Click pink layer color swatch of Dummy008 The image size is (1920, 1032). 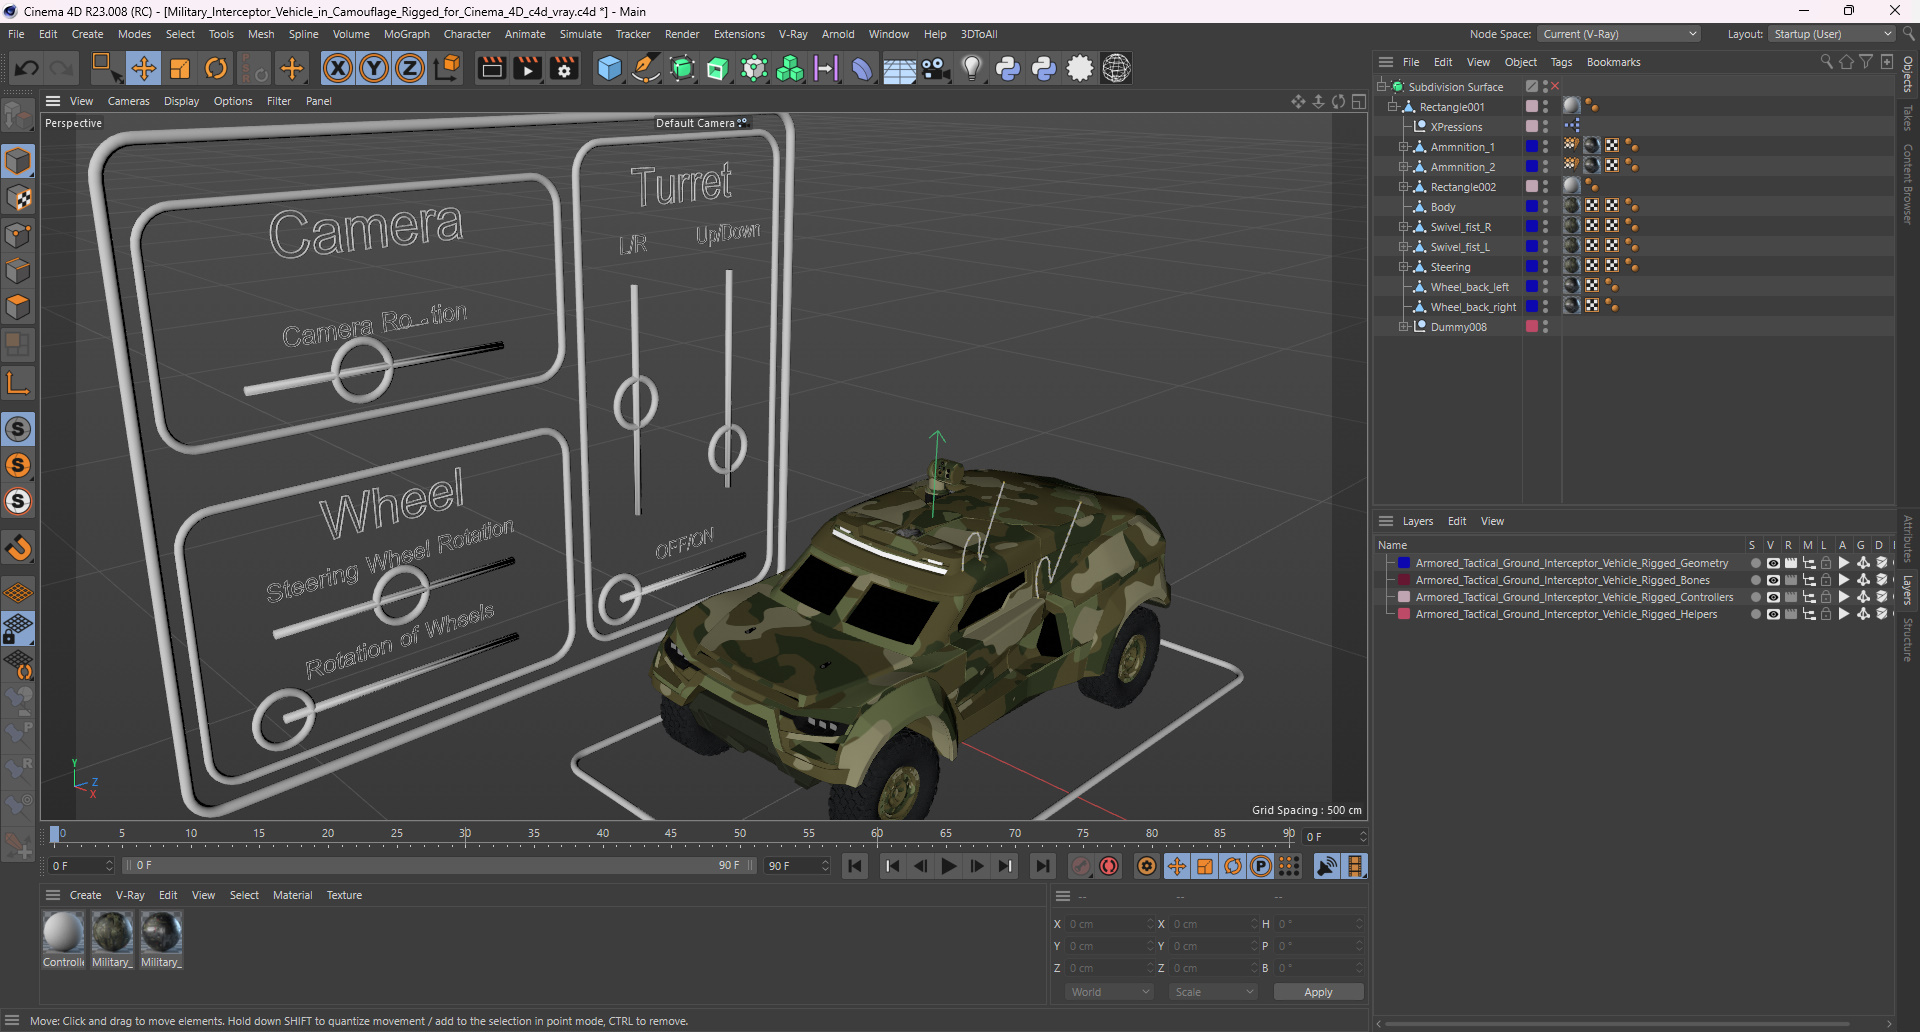click(1531, 327)
